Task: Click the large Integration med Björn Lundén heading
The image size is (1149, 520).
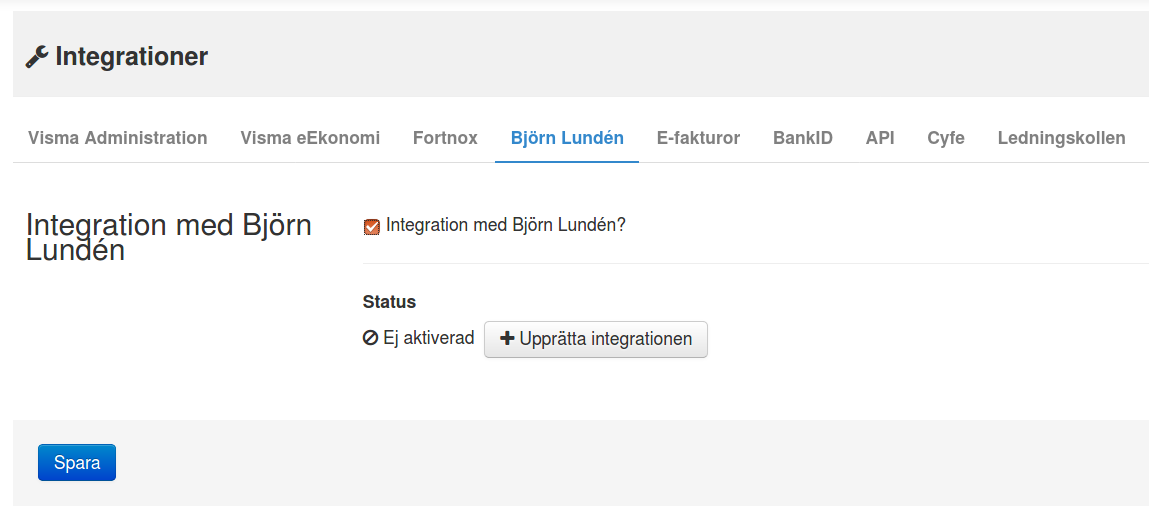Action: coord(169,237)
